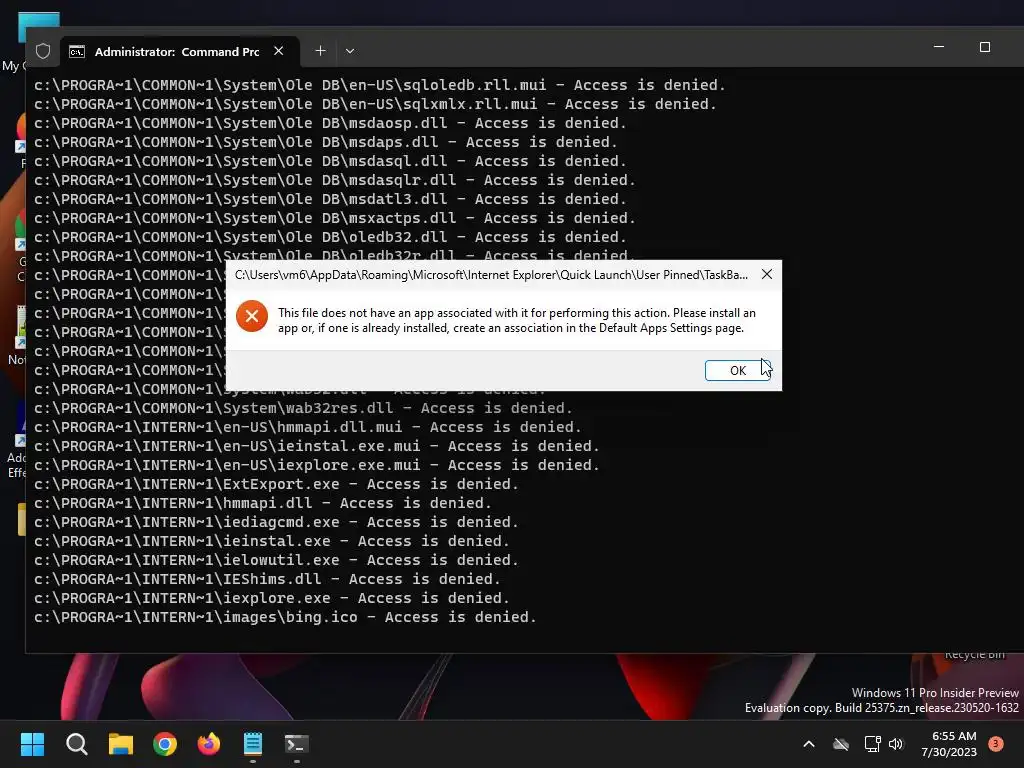Viewport: 1024px width, 768px height.
Task: Click the Command Prompt tab icon
Action: click(77, 52)
